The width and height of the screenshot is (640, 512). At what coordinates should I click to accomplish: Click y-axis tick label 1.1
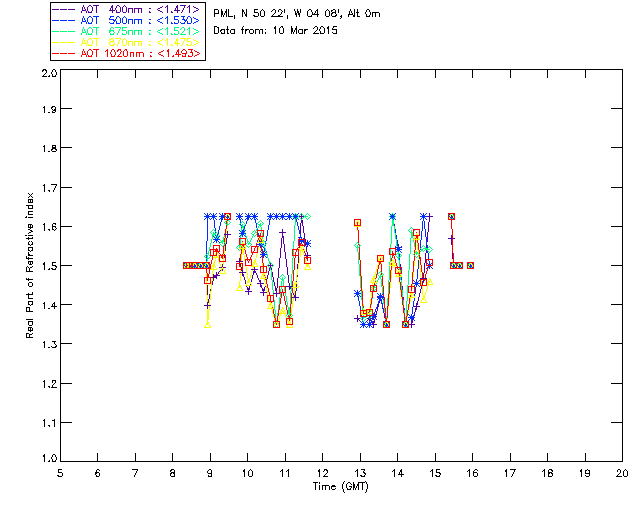pyautogui.click(x=49, y=423)
